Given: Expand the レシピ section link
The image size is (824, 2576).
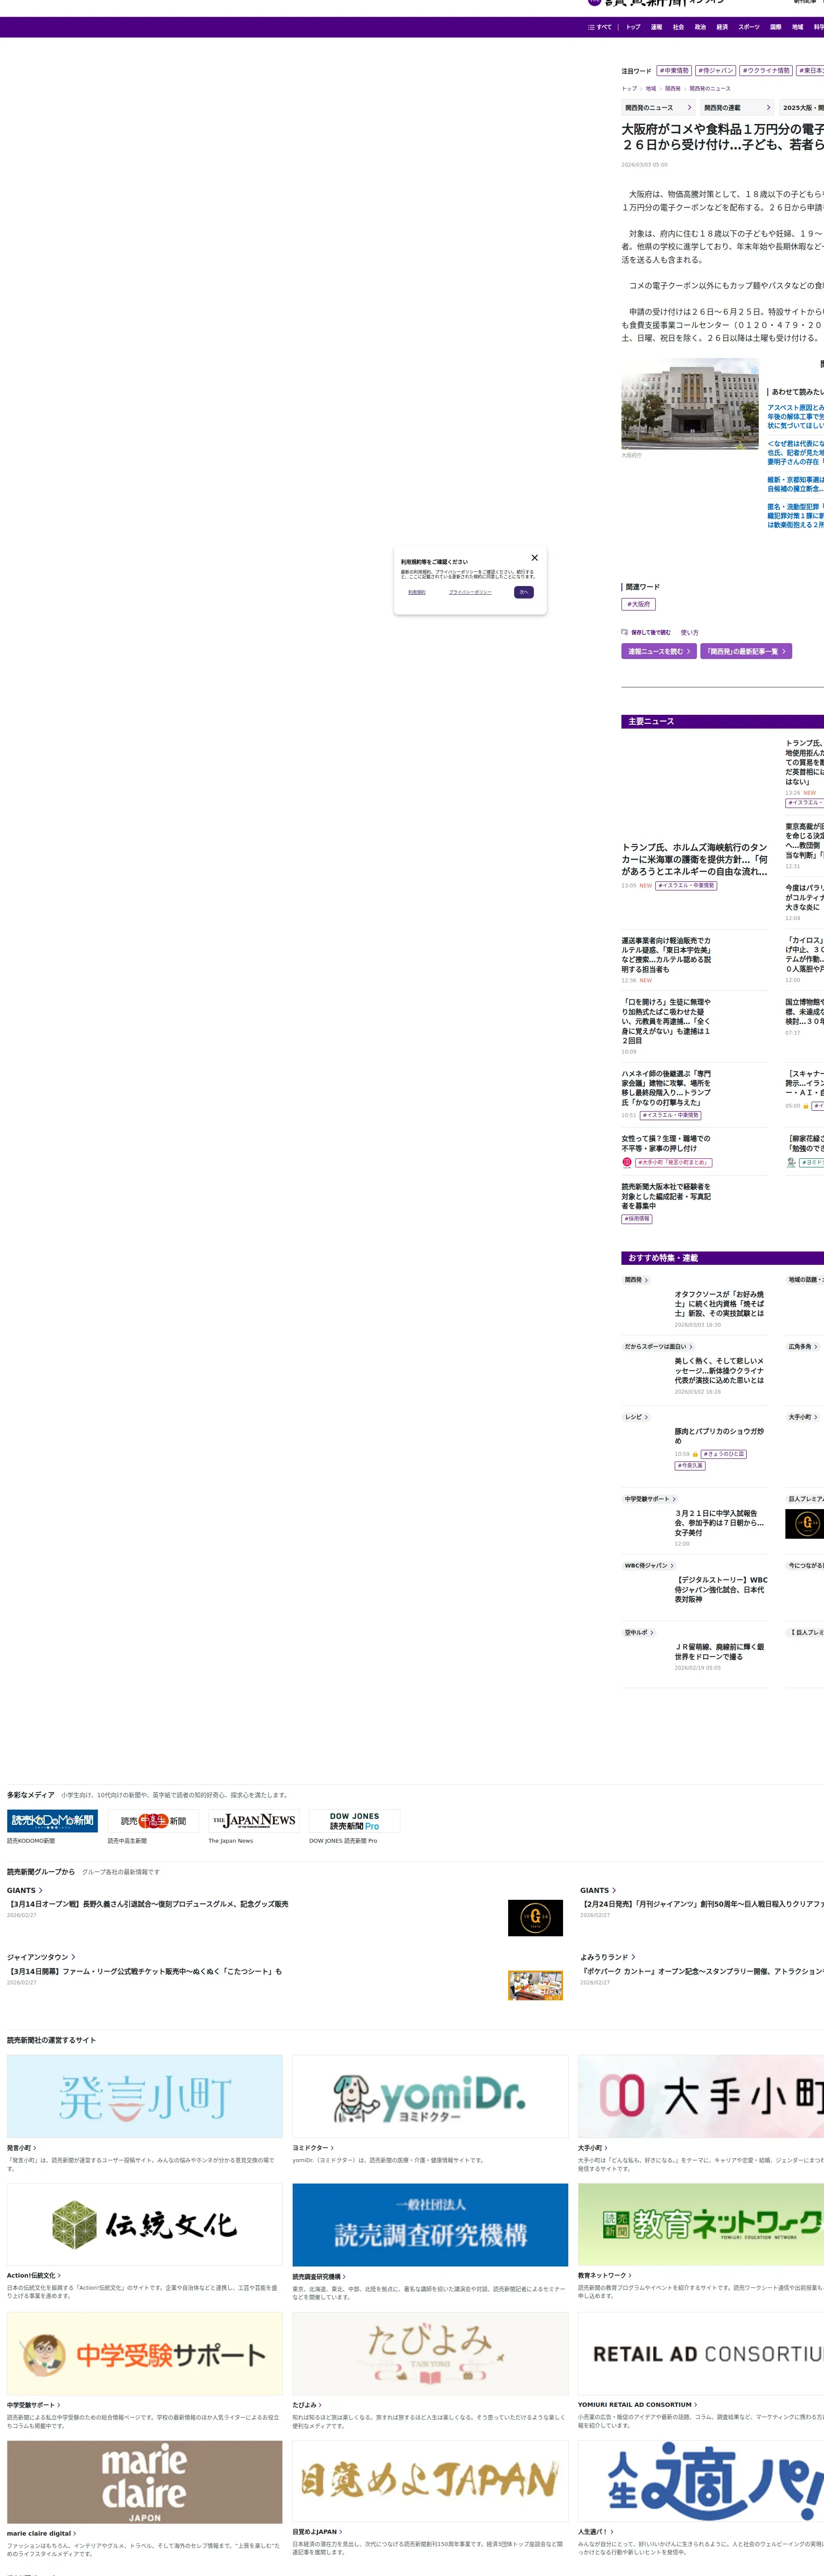Looking at the screenshot, I should (x=637, y=1417).
